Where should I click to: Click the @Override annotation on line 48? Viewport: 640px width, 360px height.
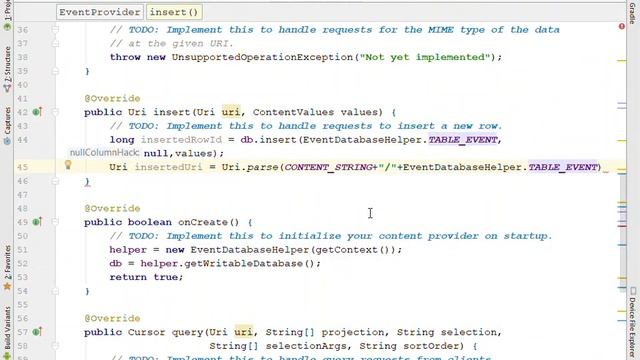(x=112, y=209)
